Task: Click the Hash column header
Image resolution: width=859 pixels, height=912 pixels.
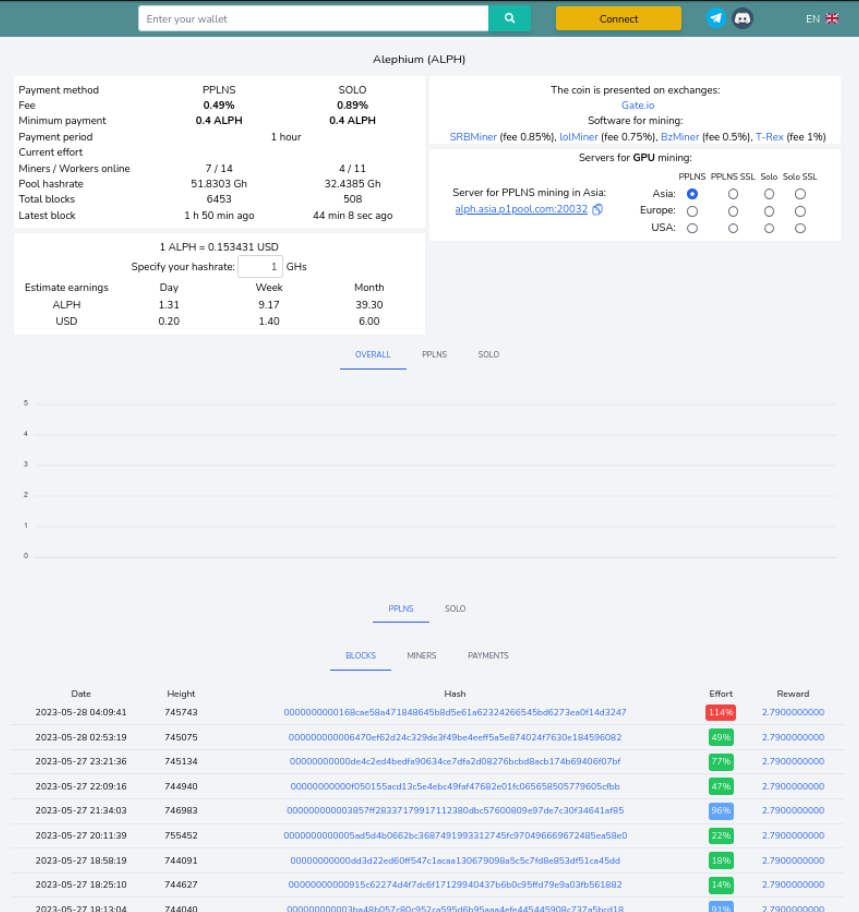Action: click(x=455, y=694)
